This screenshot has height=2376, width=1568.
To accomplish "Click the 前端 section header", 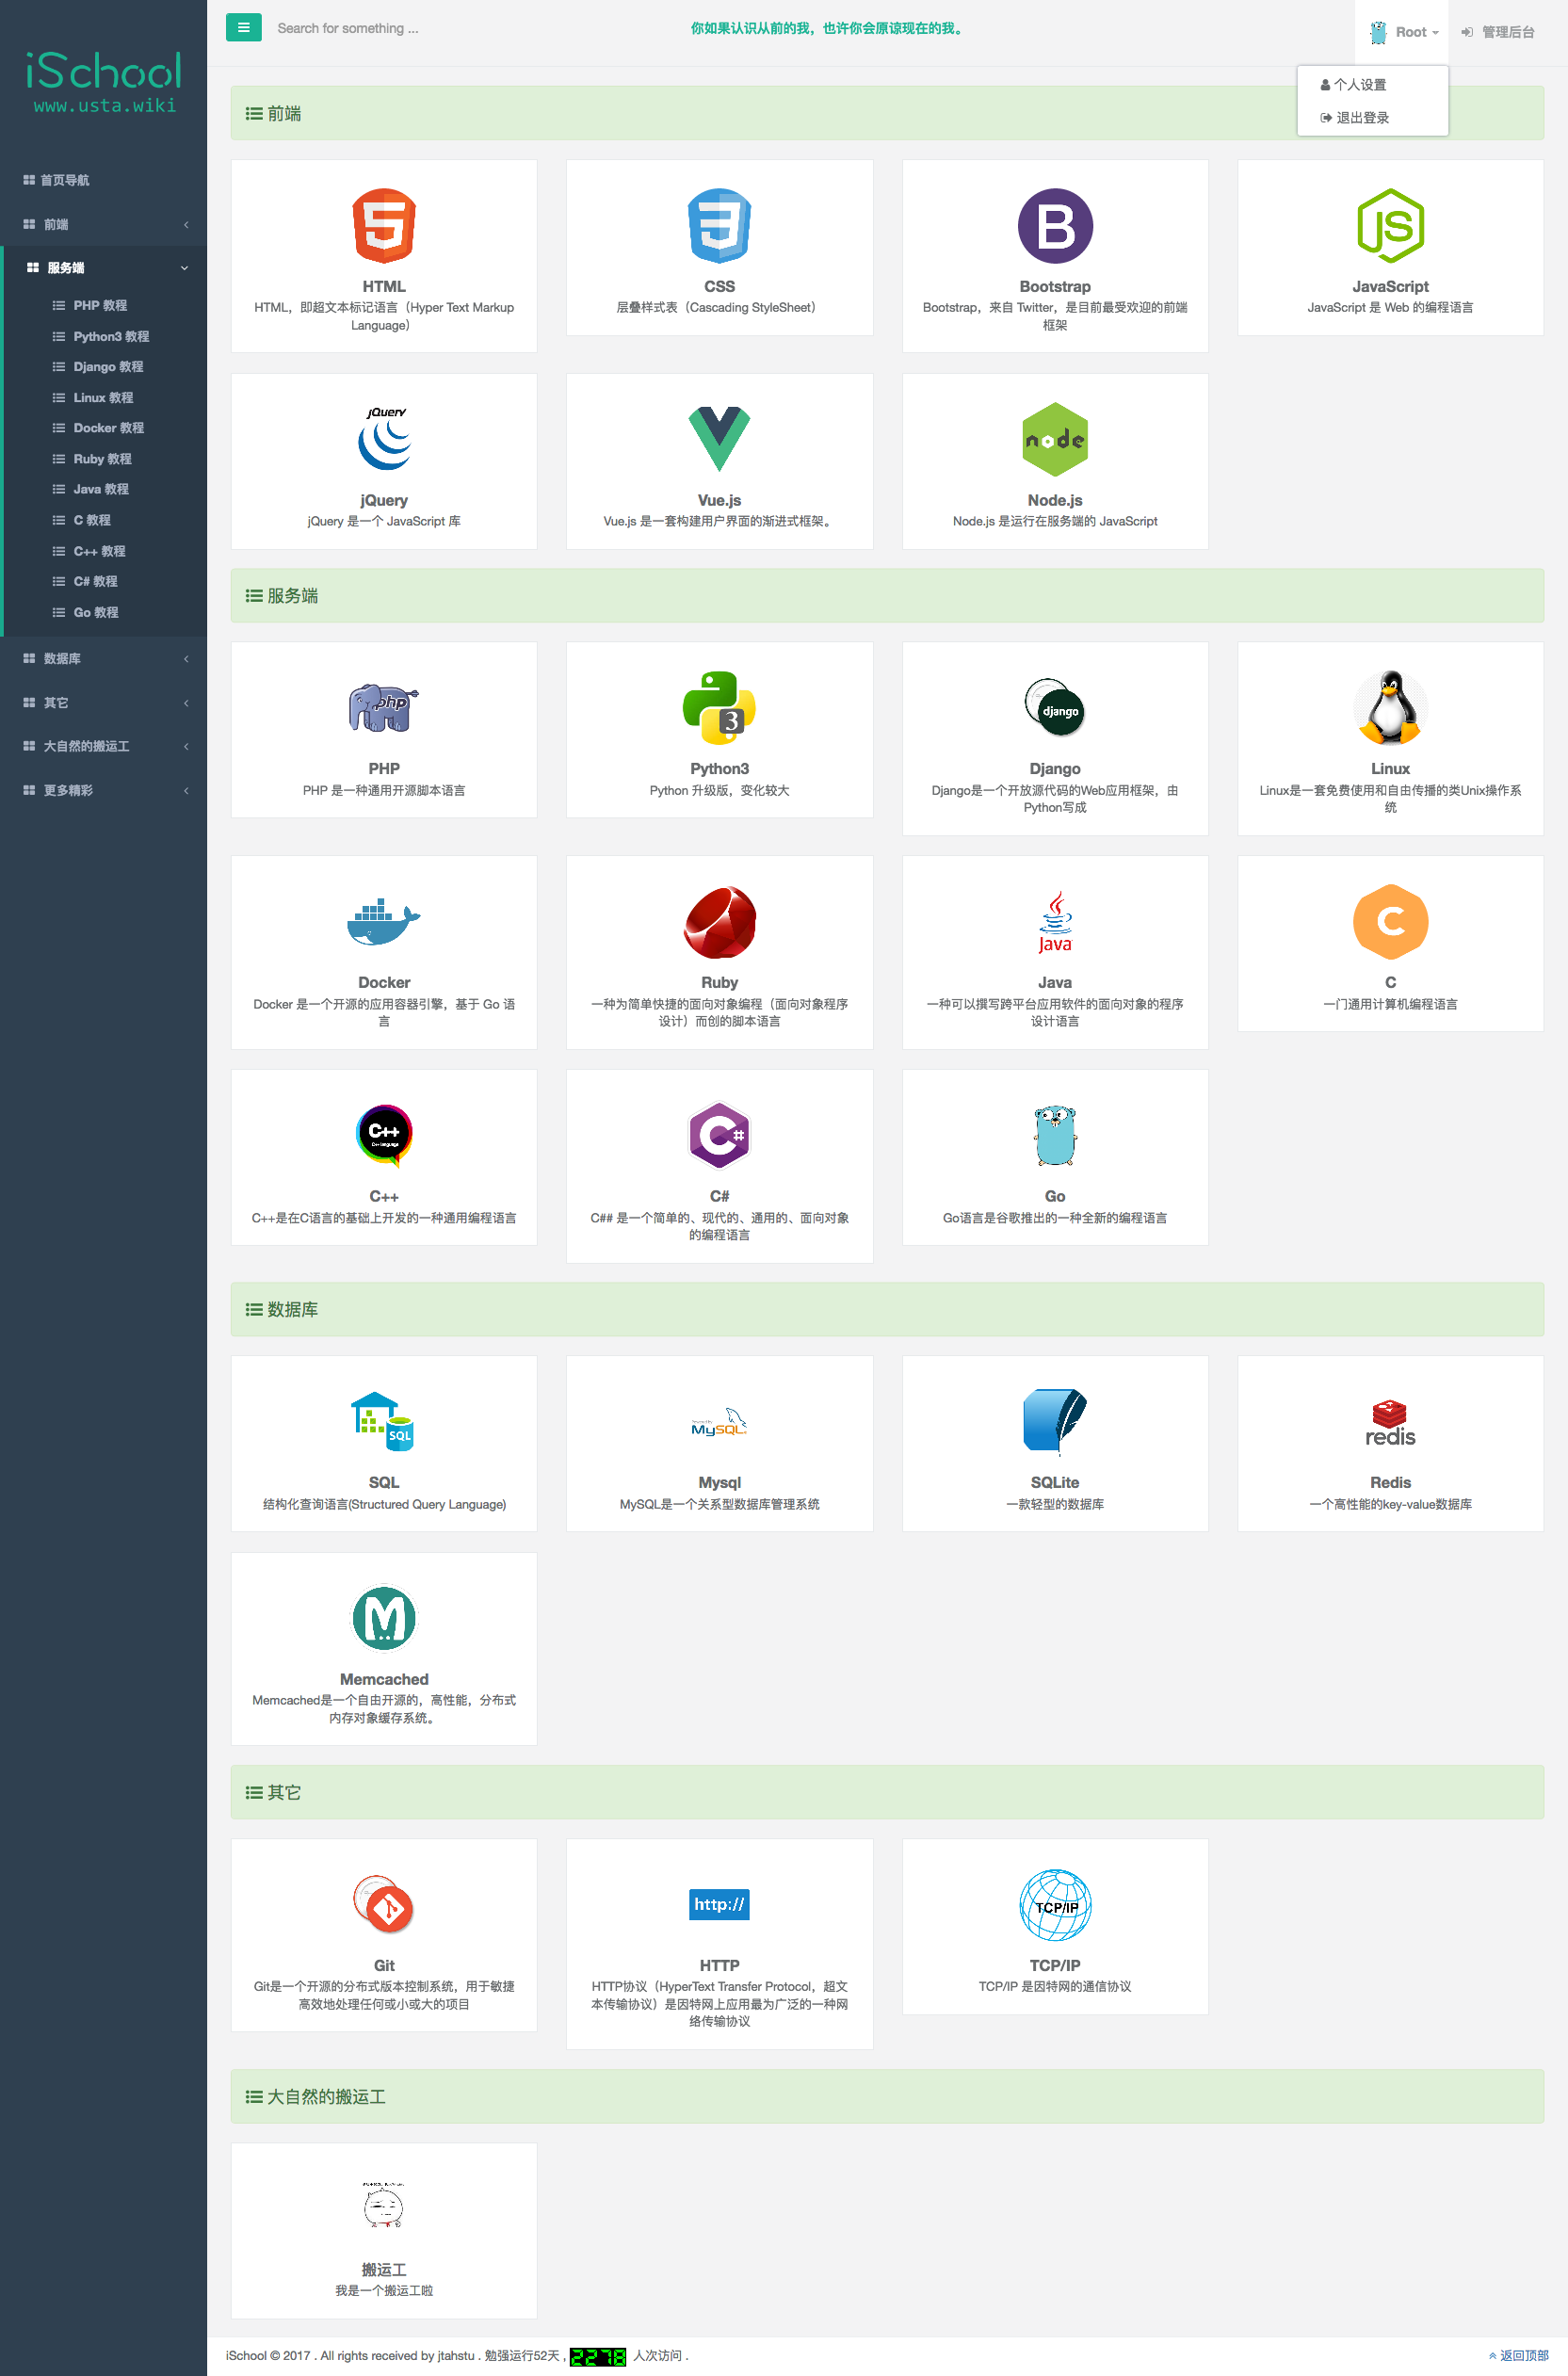I will [x=887, y=113].
